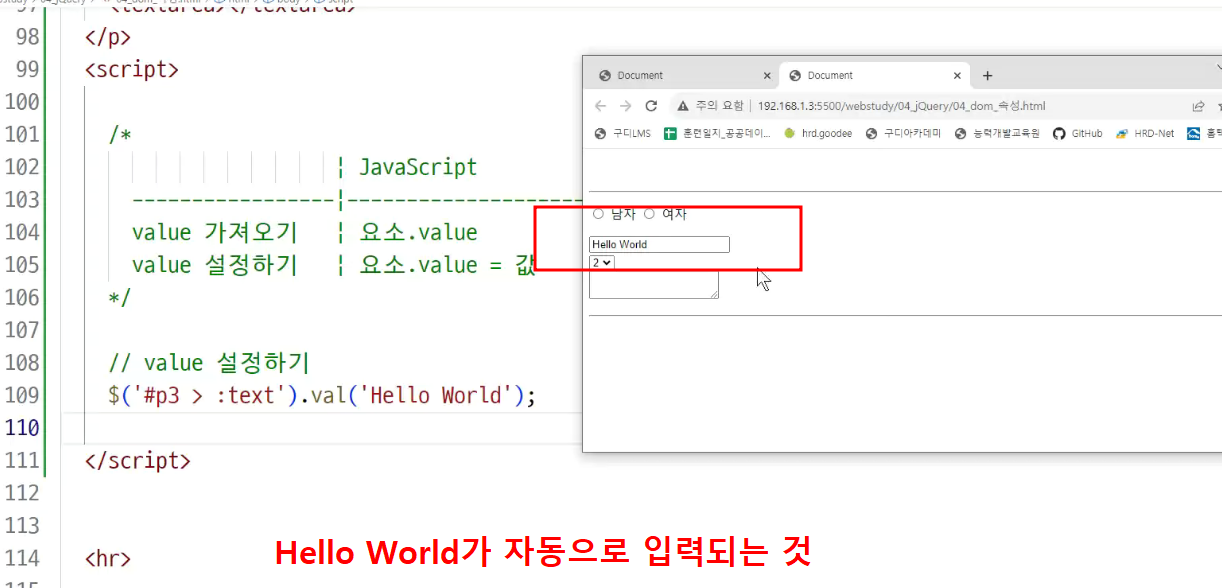Viewport: 1222px width, 588px height.
Task: Click line number 99 in the editor gutter
Action: pyautogui.click(x=28, y=69)
